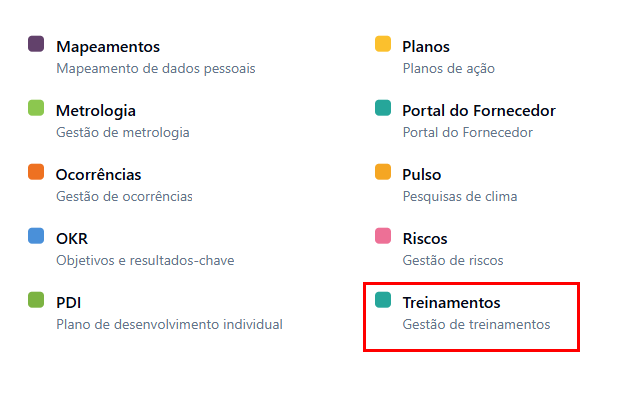Open the Mapeamentos module
The height and width of the screenshot is (413, 621).
coord(108,47)
